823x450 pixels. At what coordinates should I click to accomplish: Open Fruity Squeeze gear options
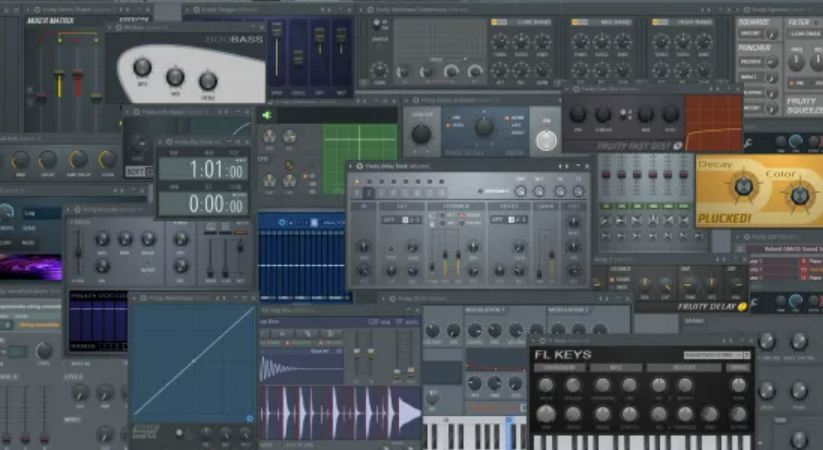tap(746, 9)
